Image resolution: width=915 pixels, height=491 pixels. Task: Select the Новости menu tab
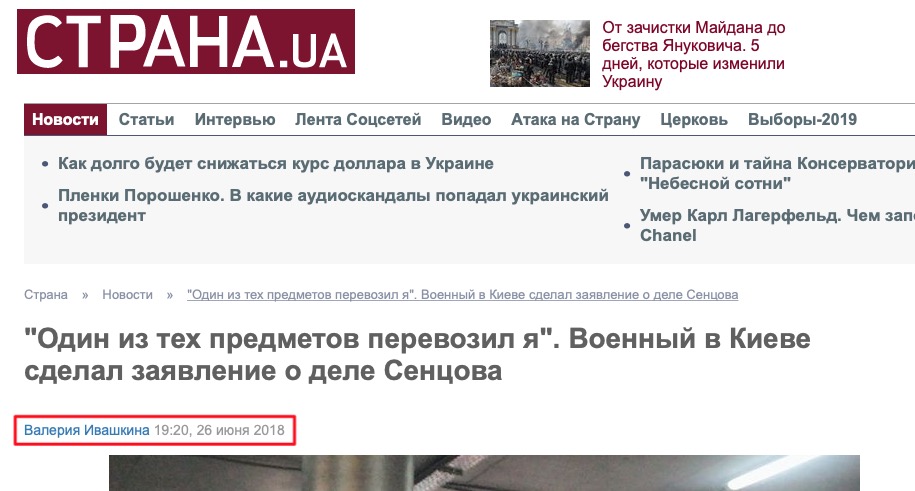[65, 120]
